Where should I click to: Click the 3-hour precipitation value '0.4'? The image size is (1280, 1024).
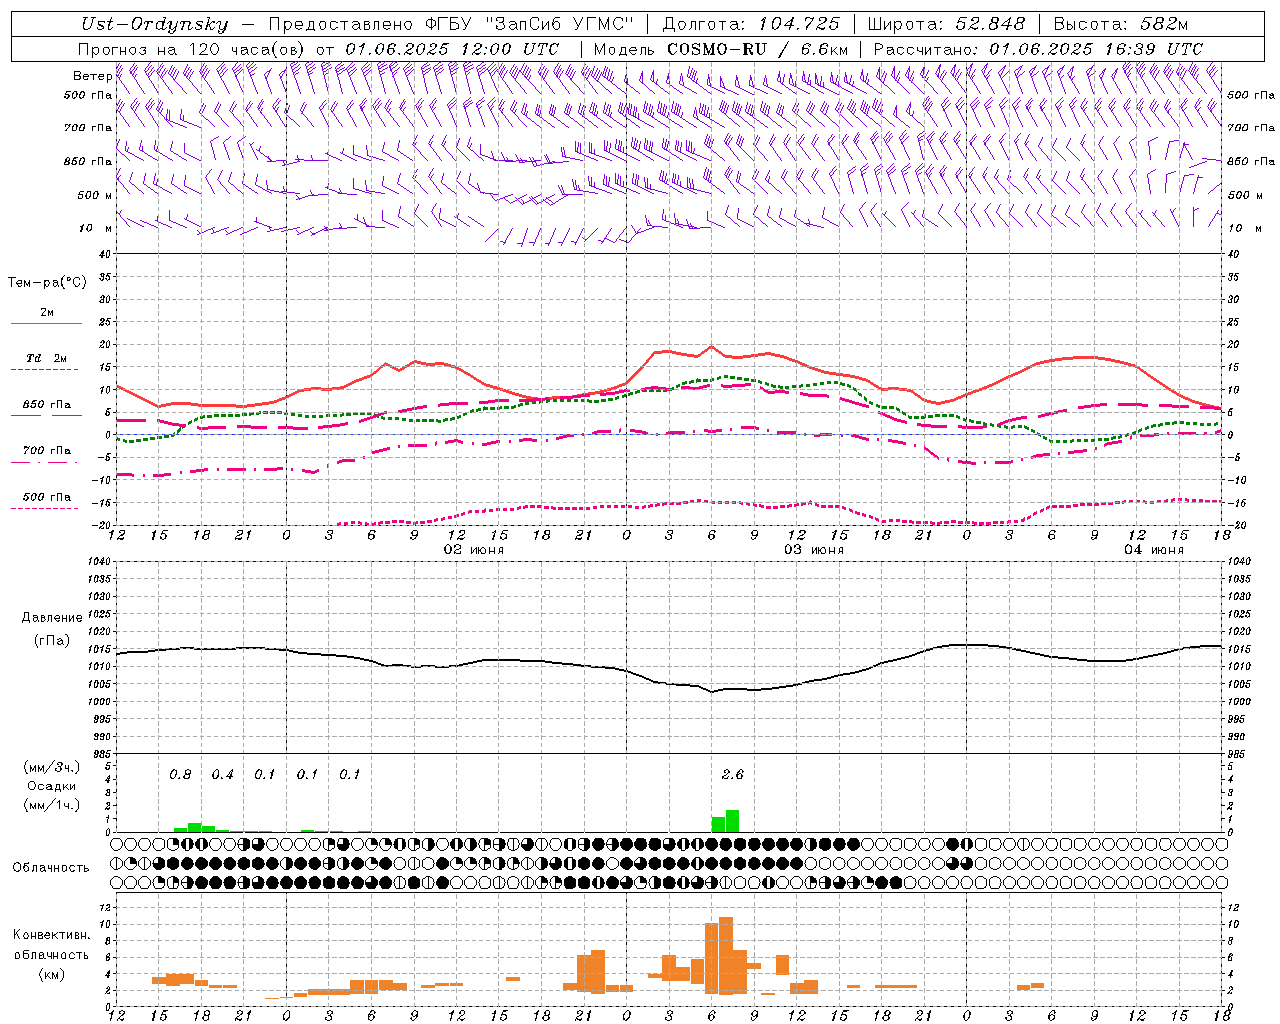tap(222, 775)
